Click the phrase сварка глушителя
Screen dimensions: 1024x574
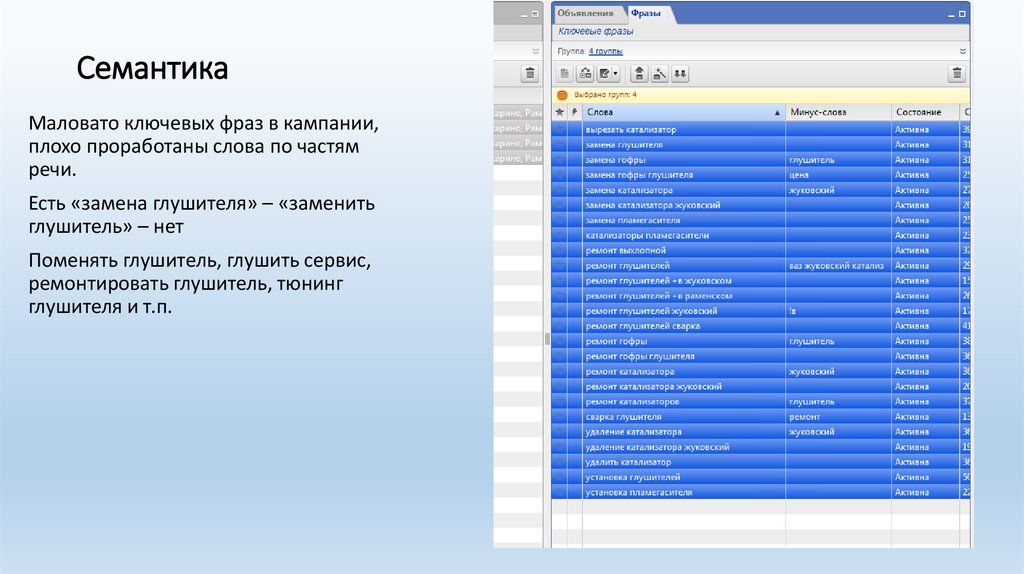(624, 417)
